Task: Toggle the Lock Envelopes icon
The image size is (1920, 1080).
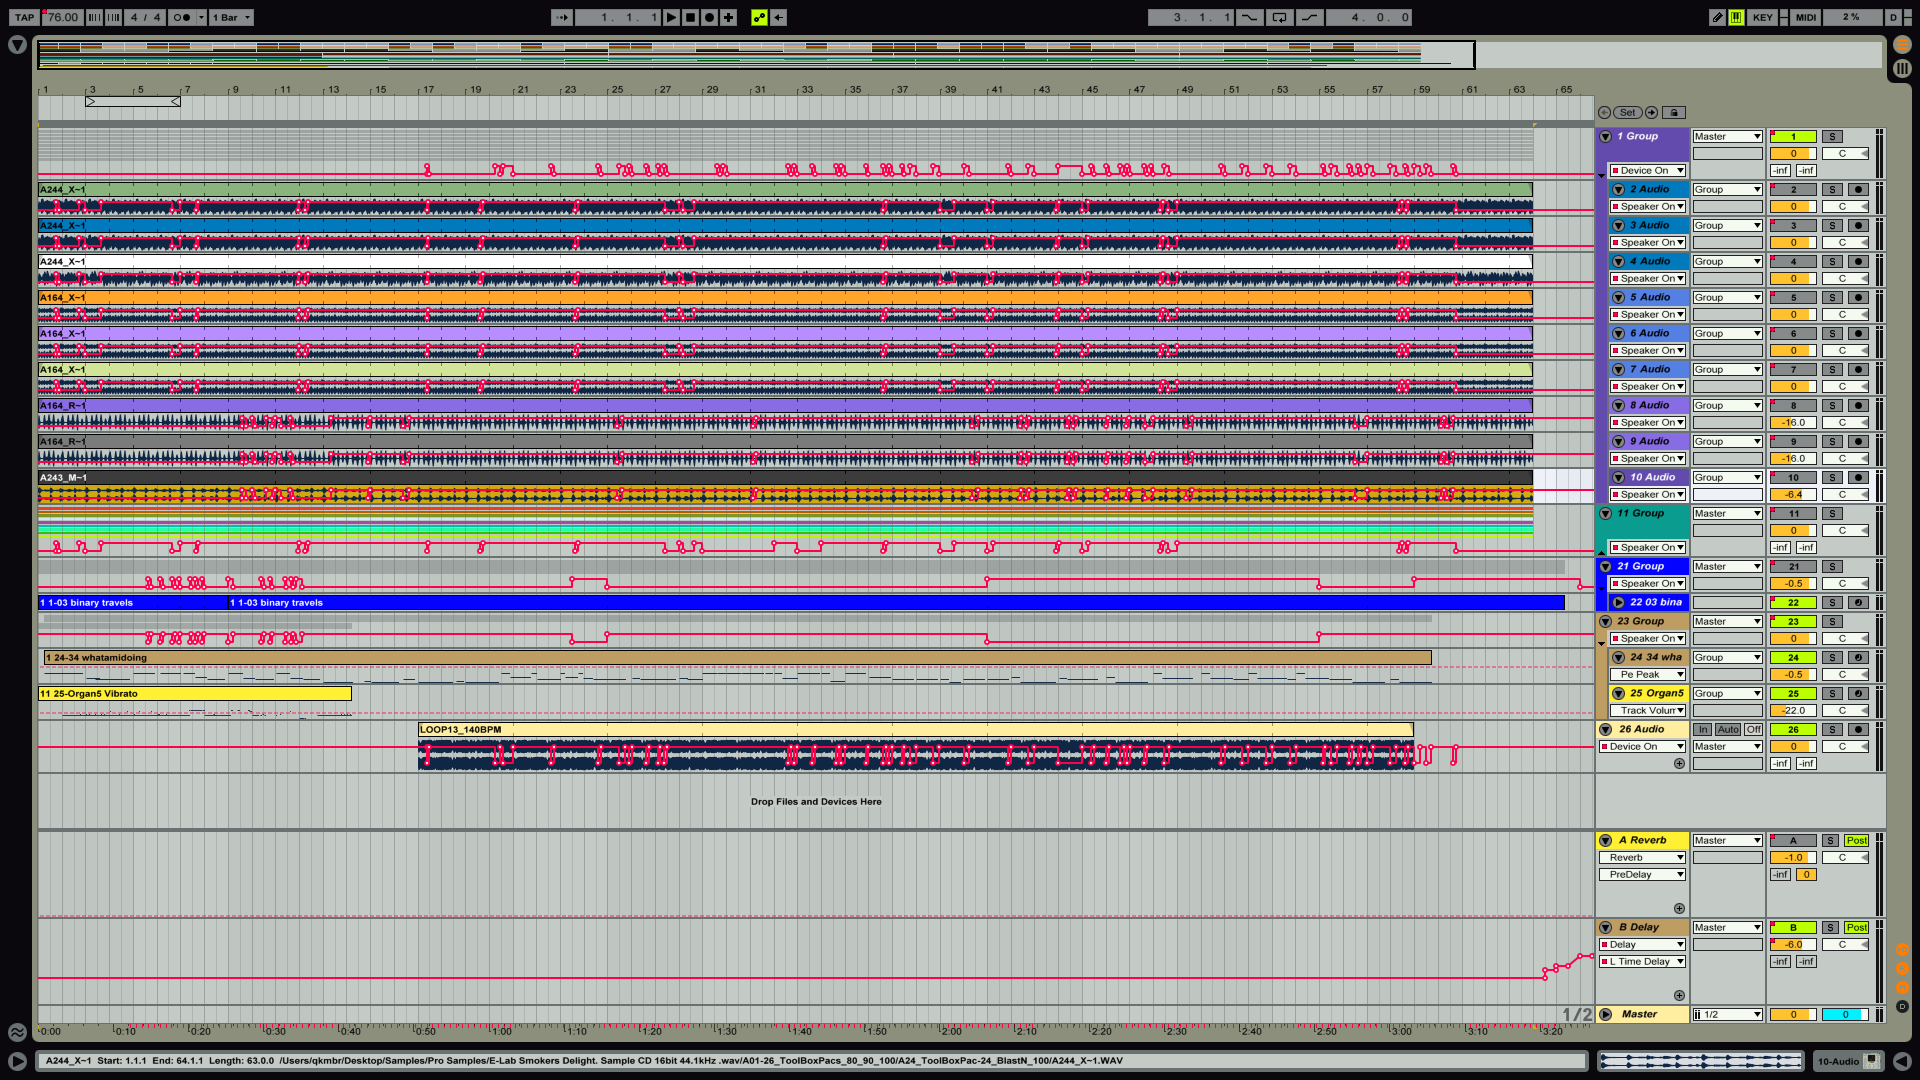Action: (x=1674, y=113)
